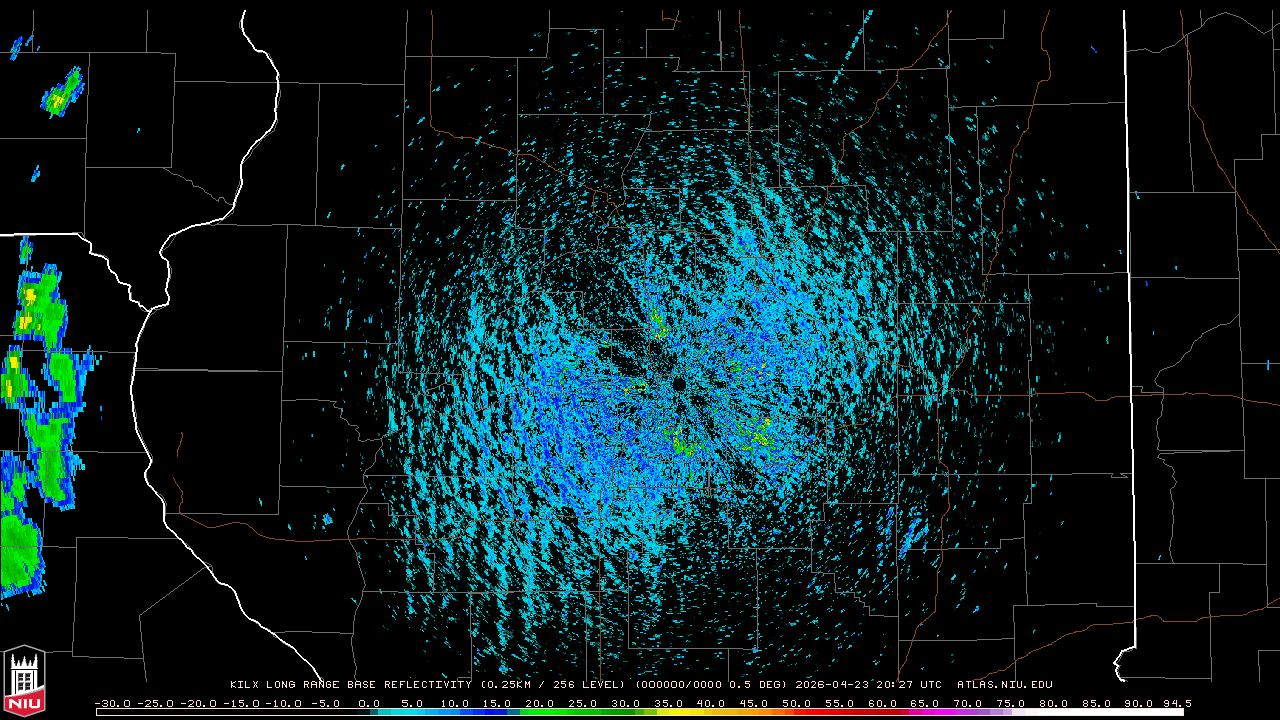Click the ATLAS.NIU.EDU text link

(1004, 685)
